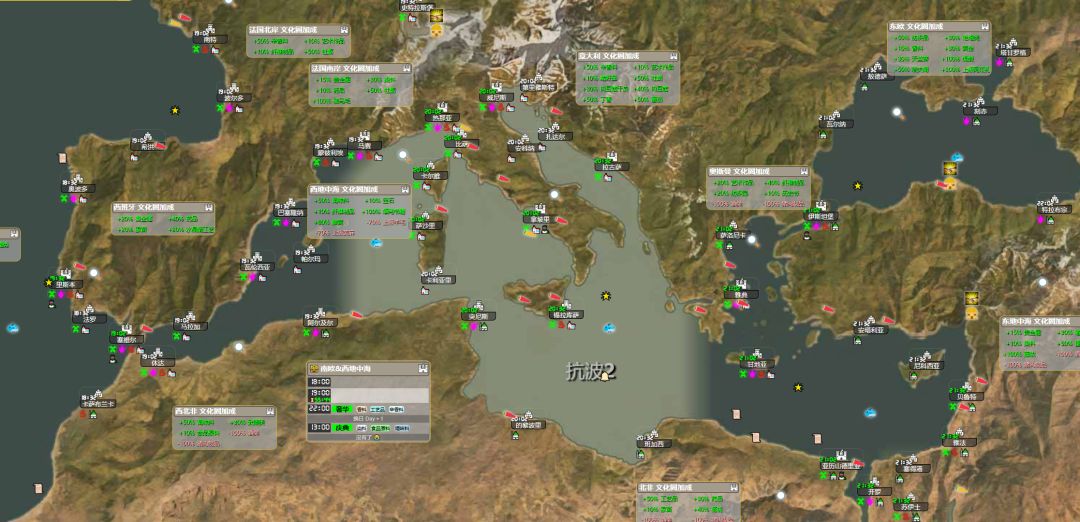
Task: Select the 伊斯坦堡 port label
Action: (x=820, y=216)
